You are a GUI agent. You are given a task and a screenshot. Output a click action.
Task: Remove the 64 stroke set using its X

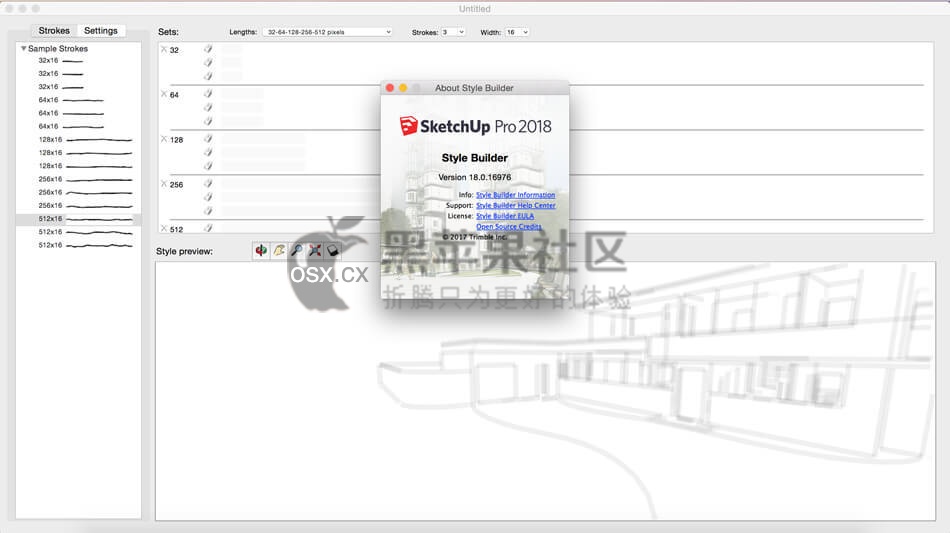164,94
